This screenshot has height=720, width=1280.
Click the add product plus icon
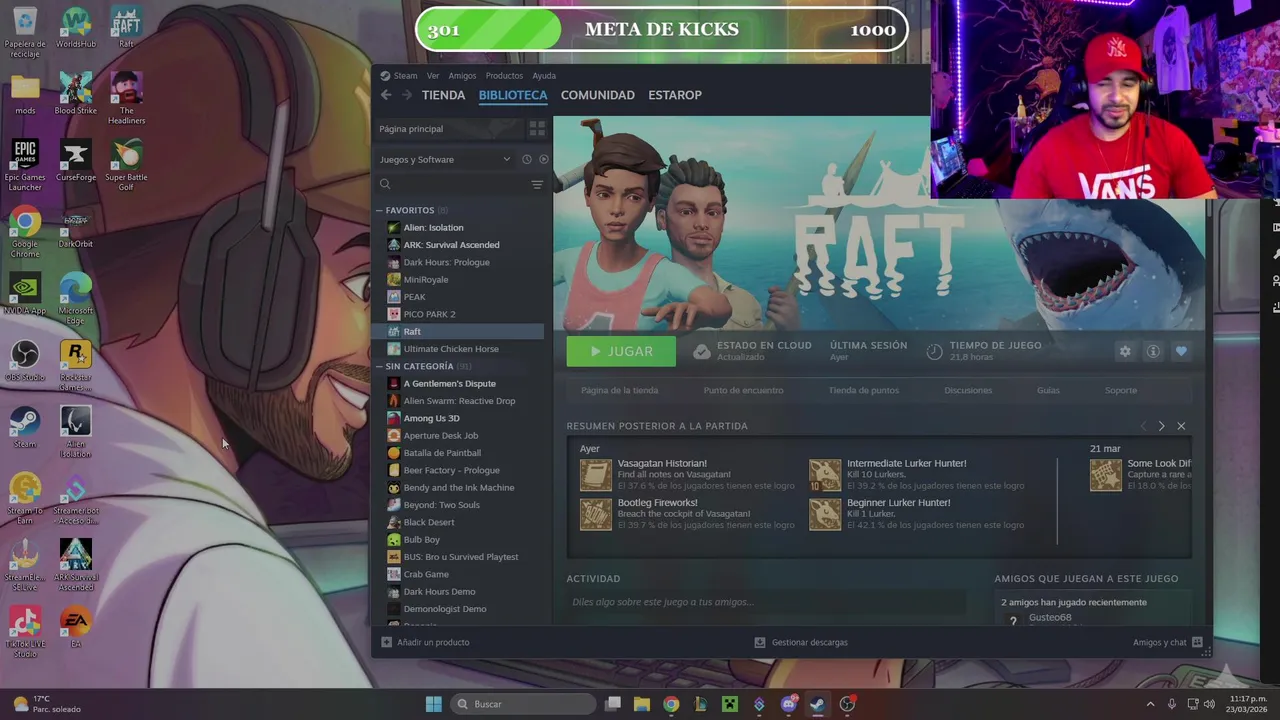[x=387, y=642]
